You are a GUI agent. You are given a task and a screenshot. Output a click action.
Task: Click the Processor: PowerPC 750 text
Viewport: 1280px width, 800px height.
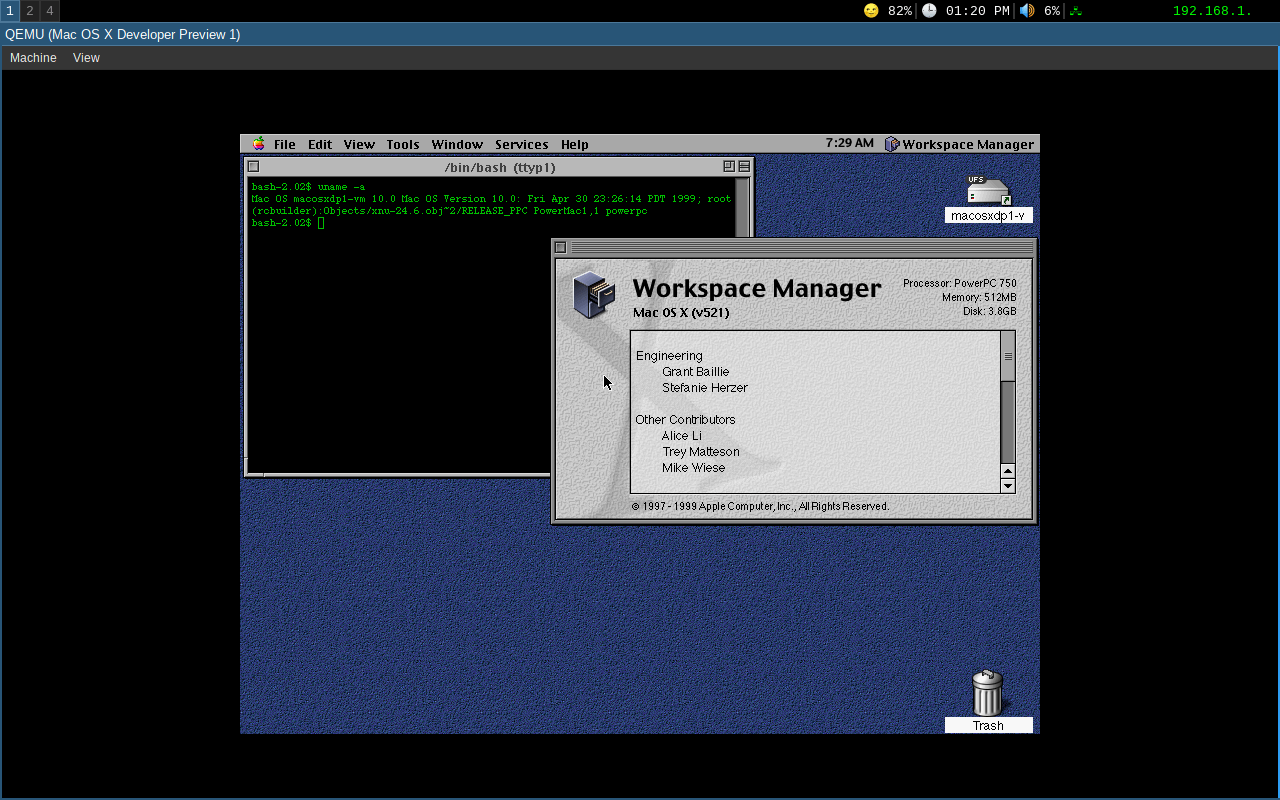(x=960, y=283)
